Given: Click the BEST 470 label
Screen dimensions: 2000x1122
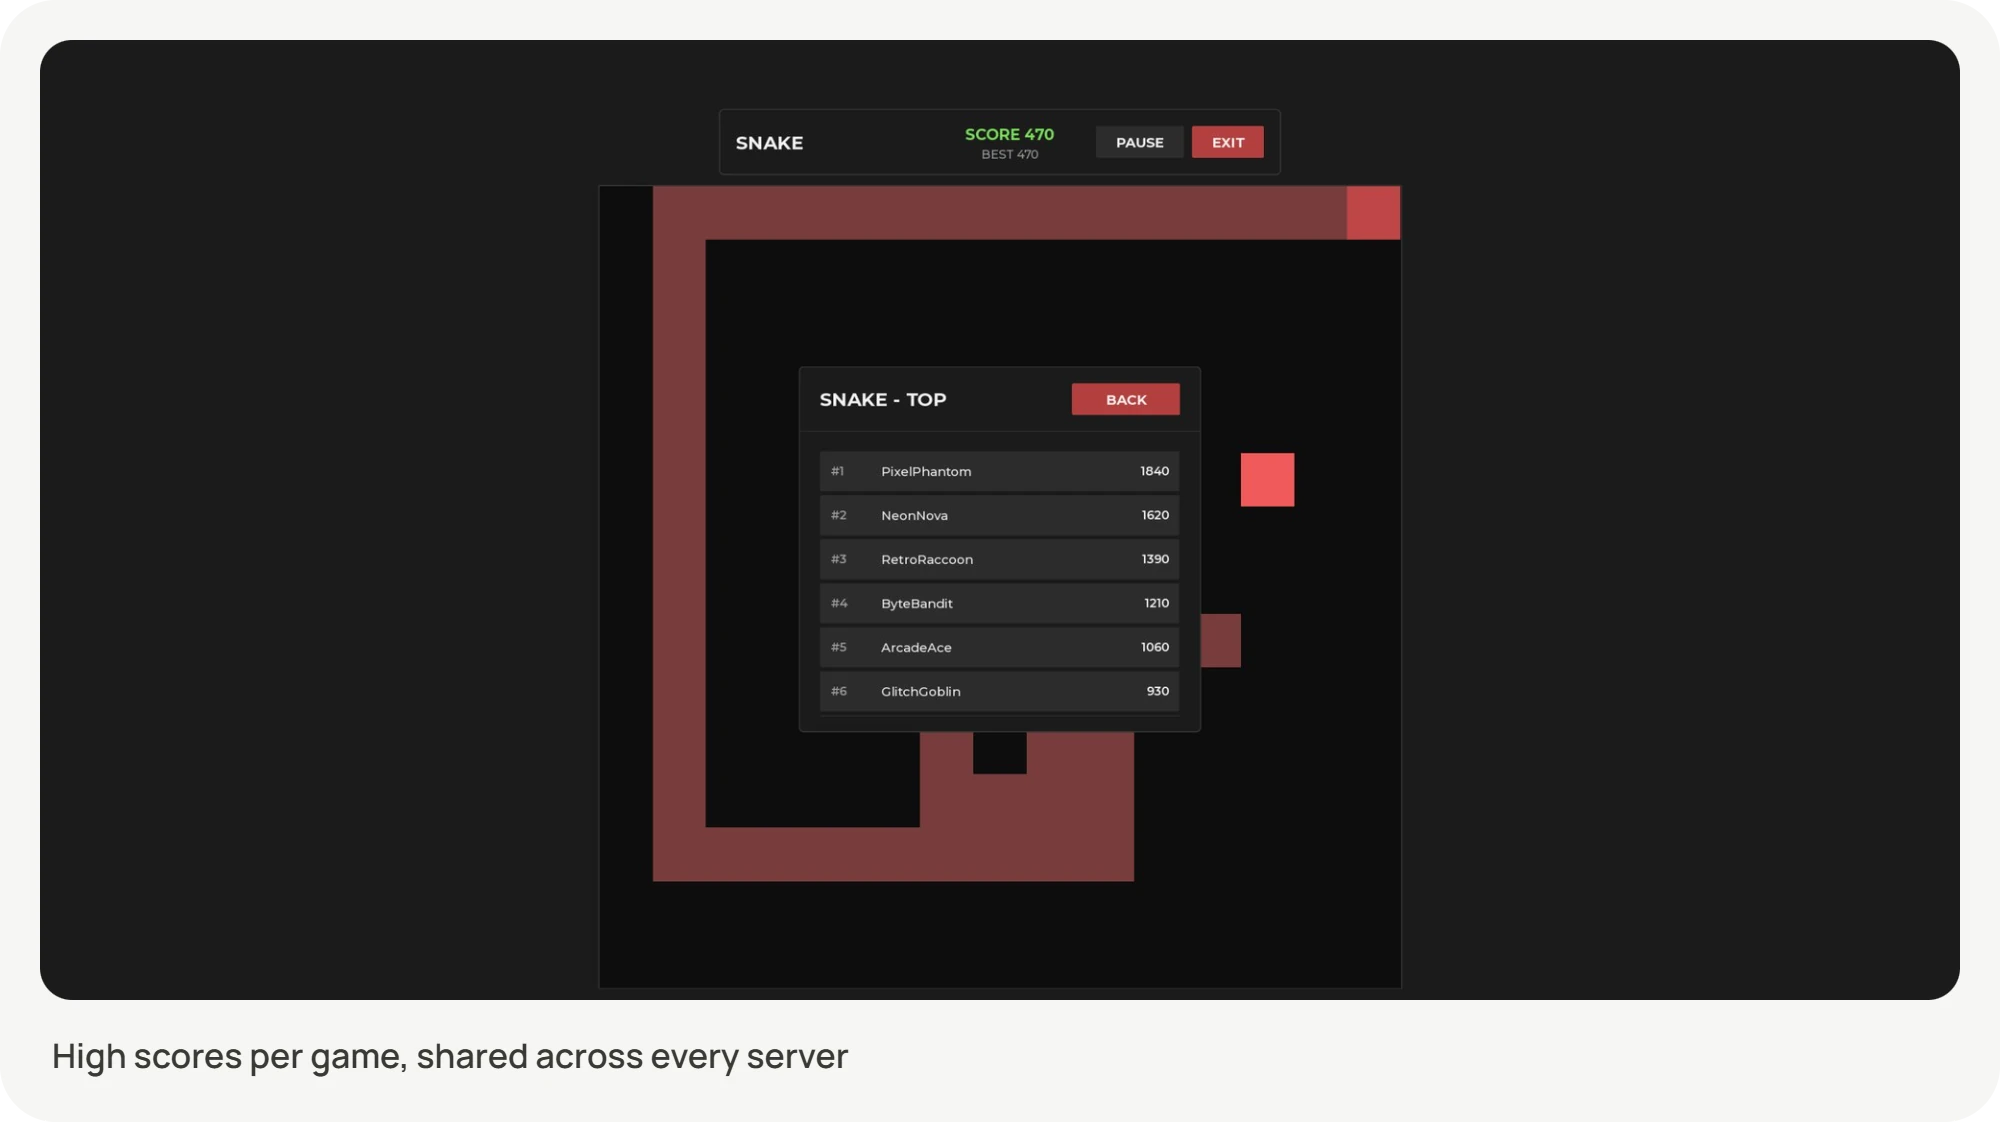Looking at the screenshot, I should coord(1009,154).
